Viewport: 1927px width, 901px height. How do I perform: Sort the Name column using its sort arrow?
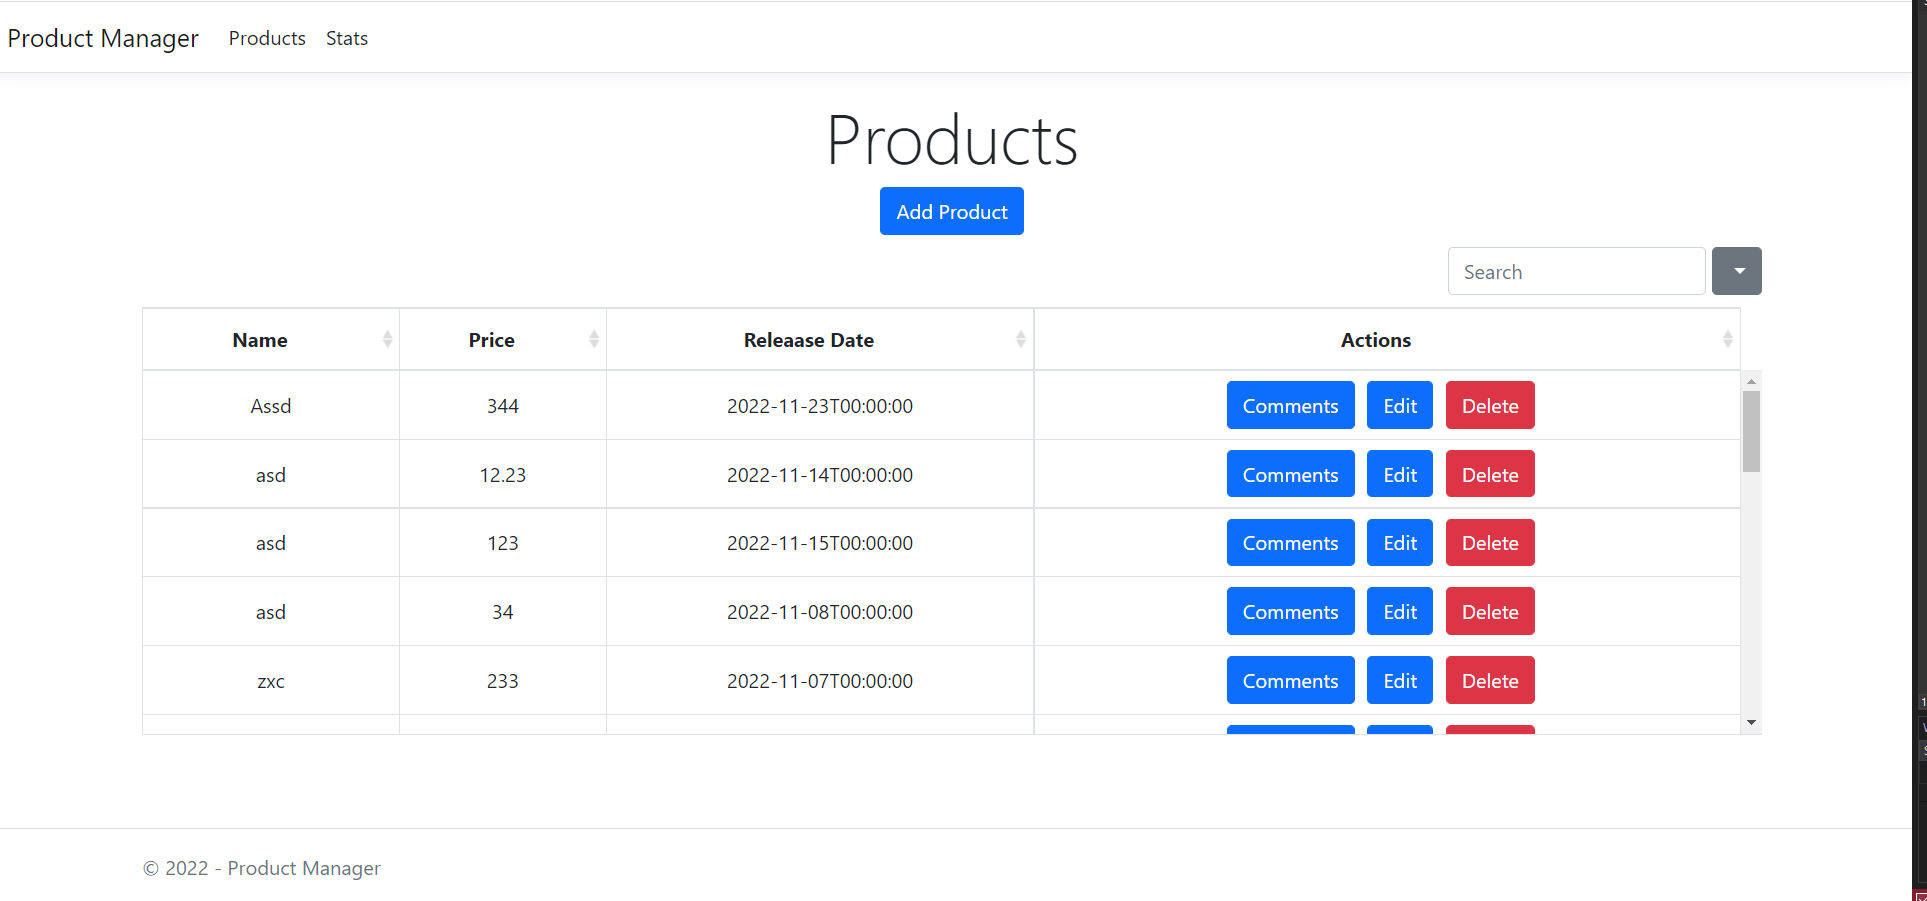tap(388, 339)
